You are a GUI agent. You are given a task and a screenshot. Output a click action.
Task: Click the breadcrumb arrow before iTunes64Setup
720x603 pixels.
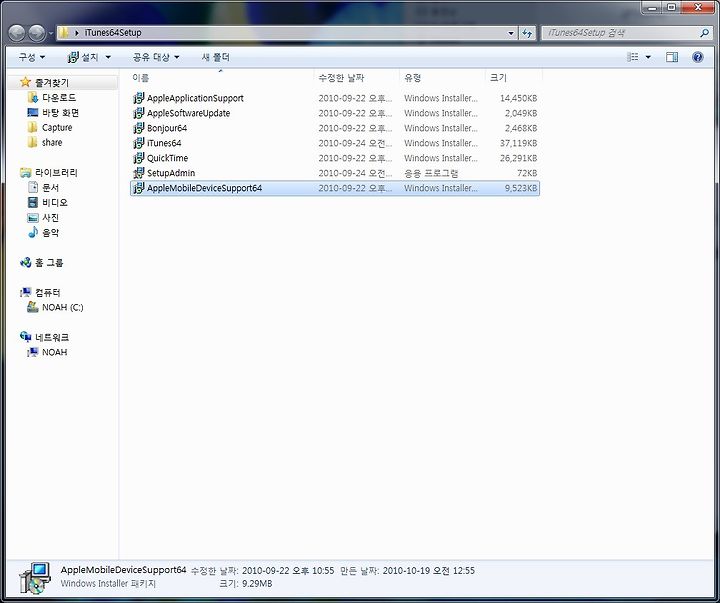(76, 33)
